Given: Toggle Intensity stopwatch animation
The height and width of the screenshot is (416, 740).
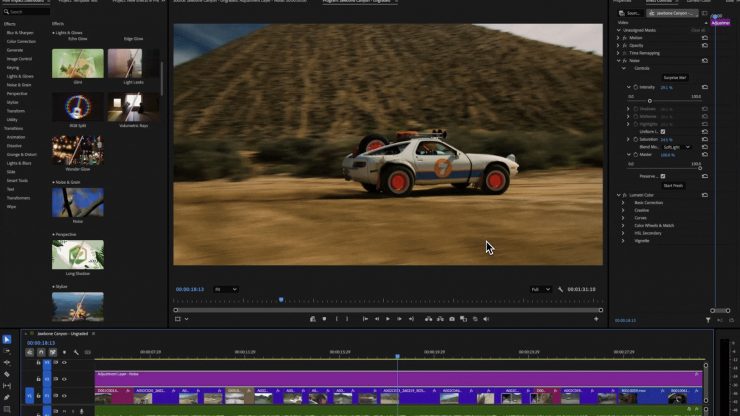Looking at the screenshot, I should point(636,87).
